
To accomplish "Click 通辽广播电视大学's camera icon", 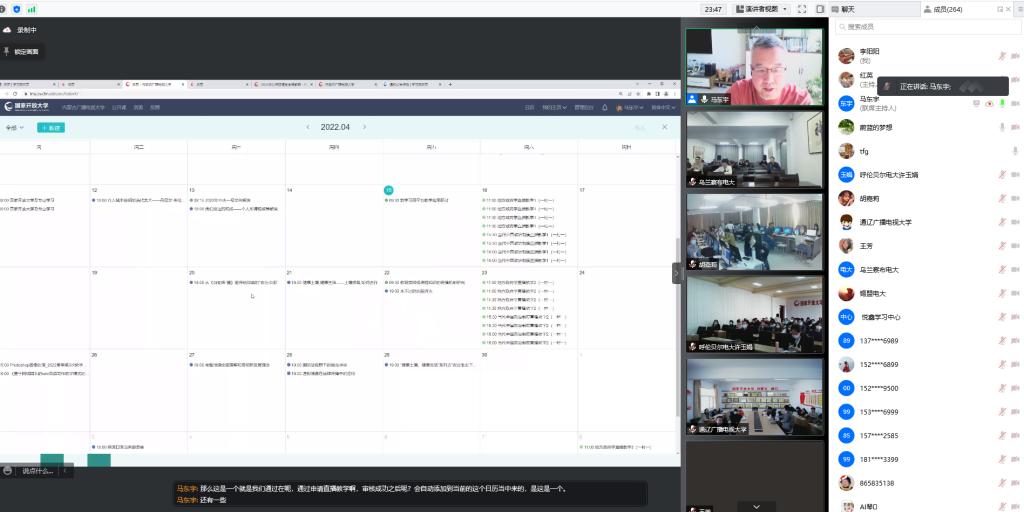I will [x=1016, y=222].
